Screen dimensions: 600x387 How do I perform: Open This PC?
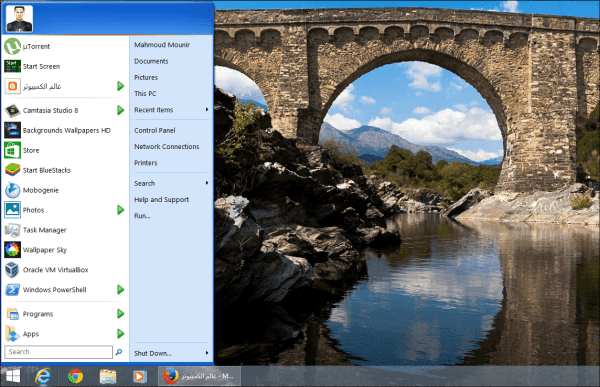pyautogui.click(x=145, y=93)
